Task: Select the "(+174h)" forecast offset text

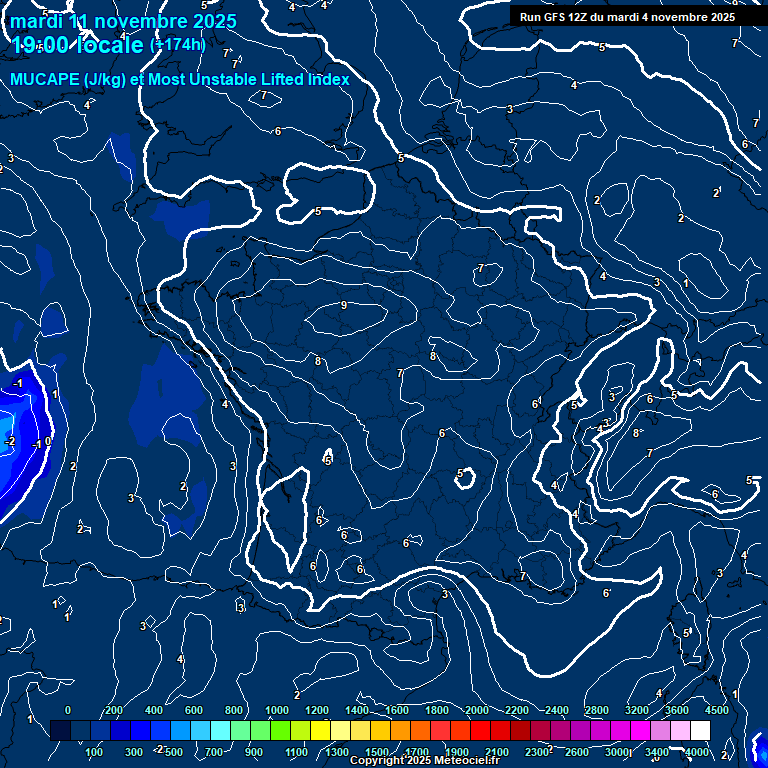Action: pos(177,45)
